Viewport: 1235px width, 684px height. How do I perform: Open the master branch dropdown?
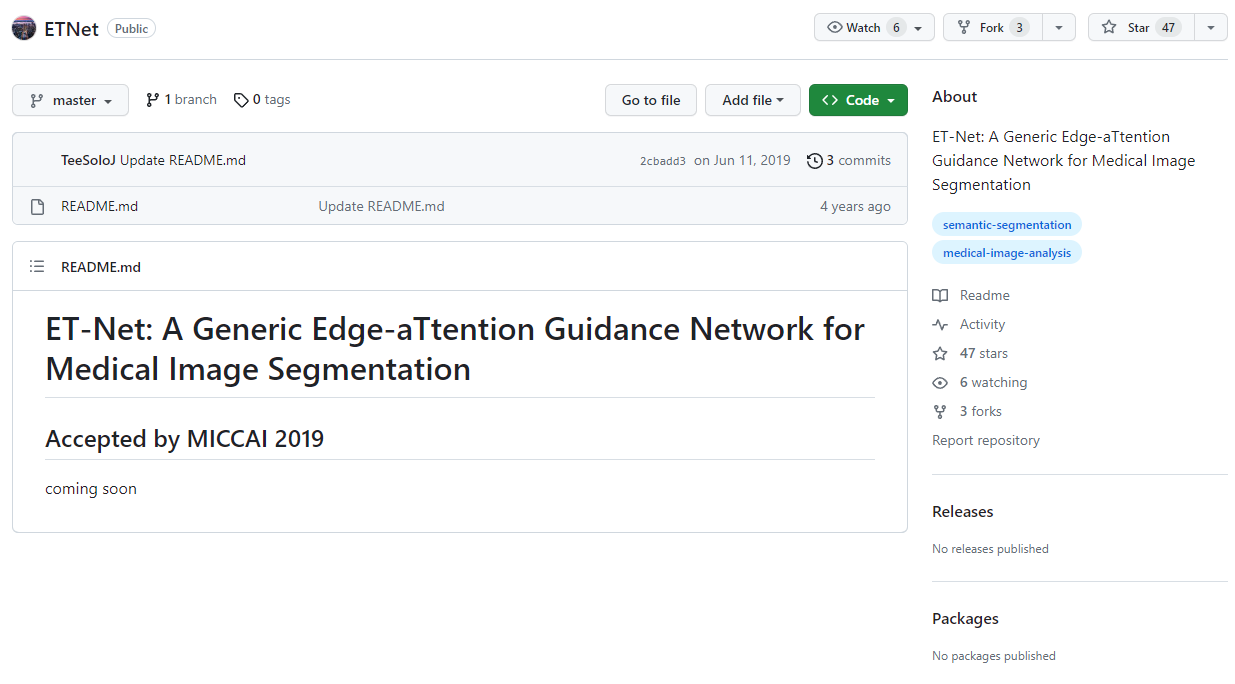(x=70, y=100)
